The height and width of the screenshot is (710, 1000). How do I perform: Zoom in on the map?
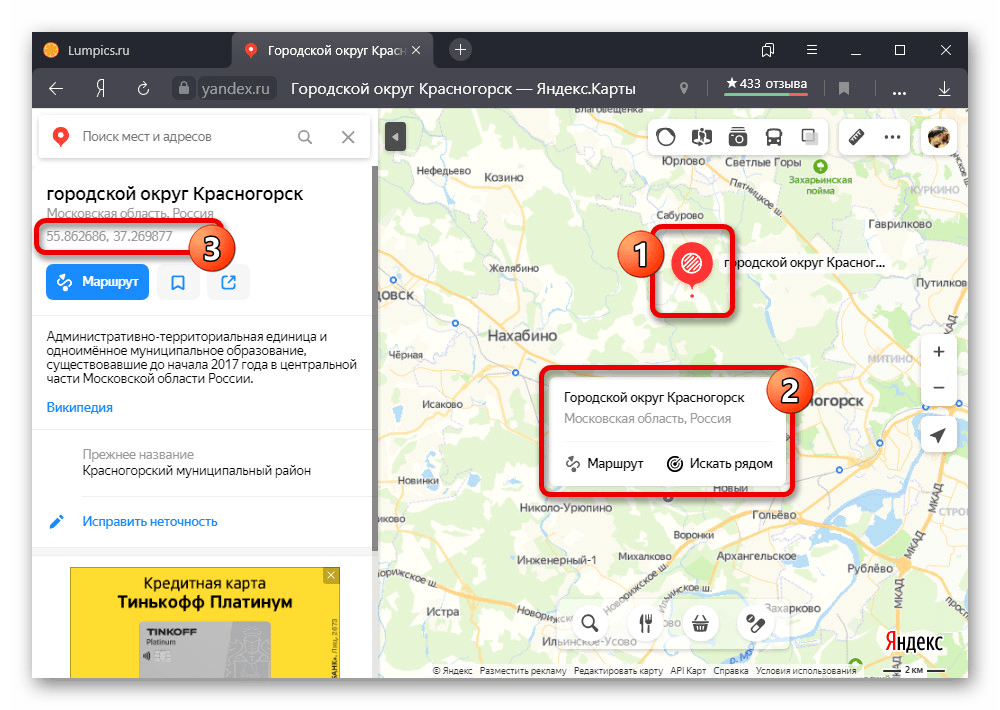pyautogui.click(x=938, y=352)
